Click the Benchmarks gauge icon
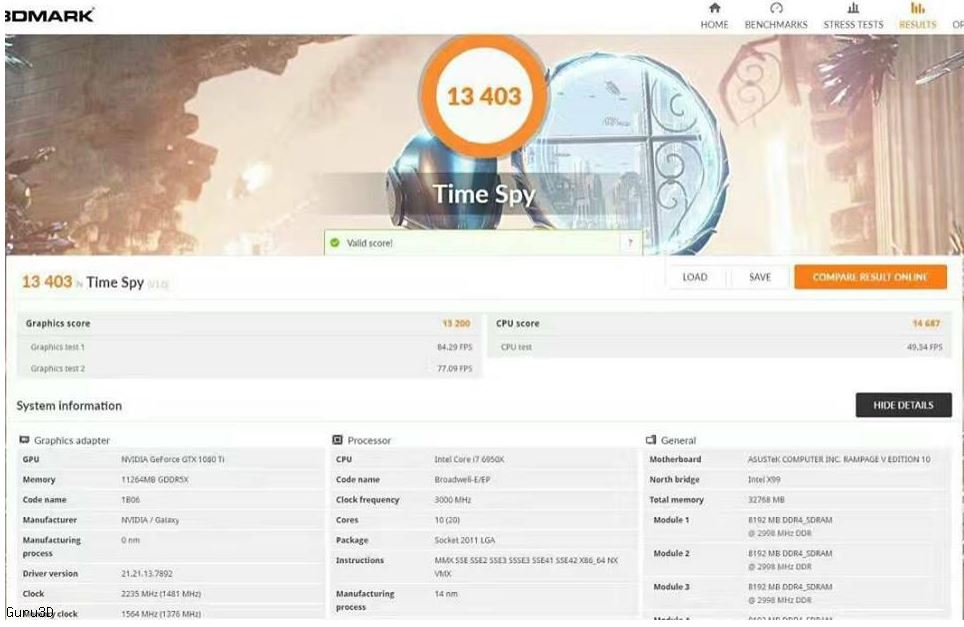Screen dimensions: 964x627 pos(776,8)
